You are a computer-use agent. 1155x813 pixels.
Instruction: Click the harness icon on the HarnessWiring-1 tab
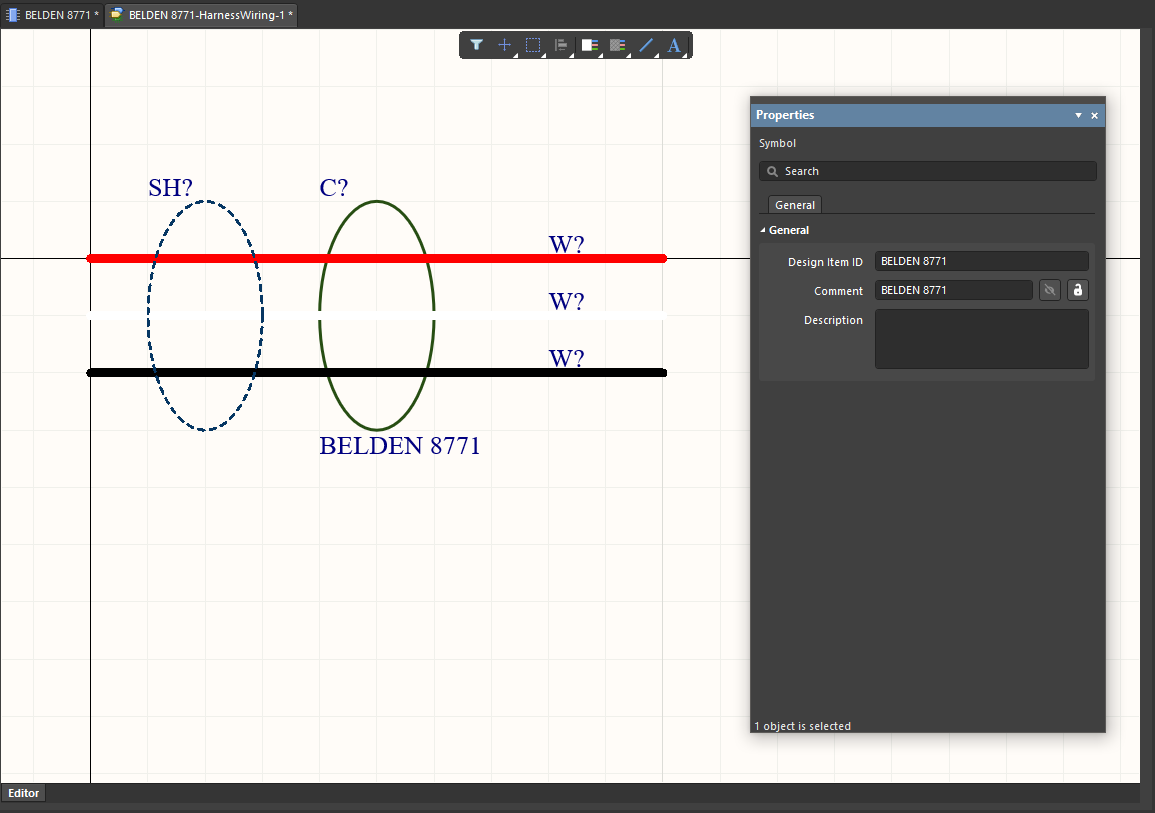(115, 15)
